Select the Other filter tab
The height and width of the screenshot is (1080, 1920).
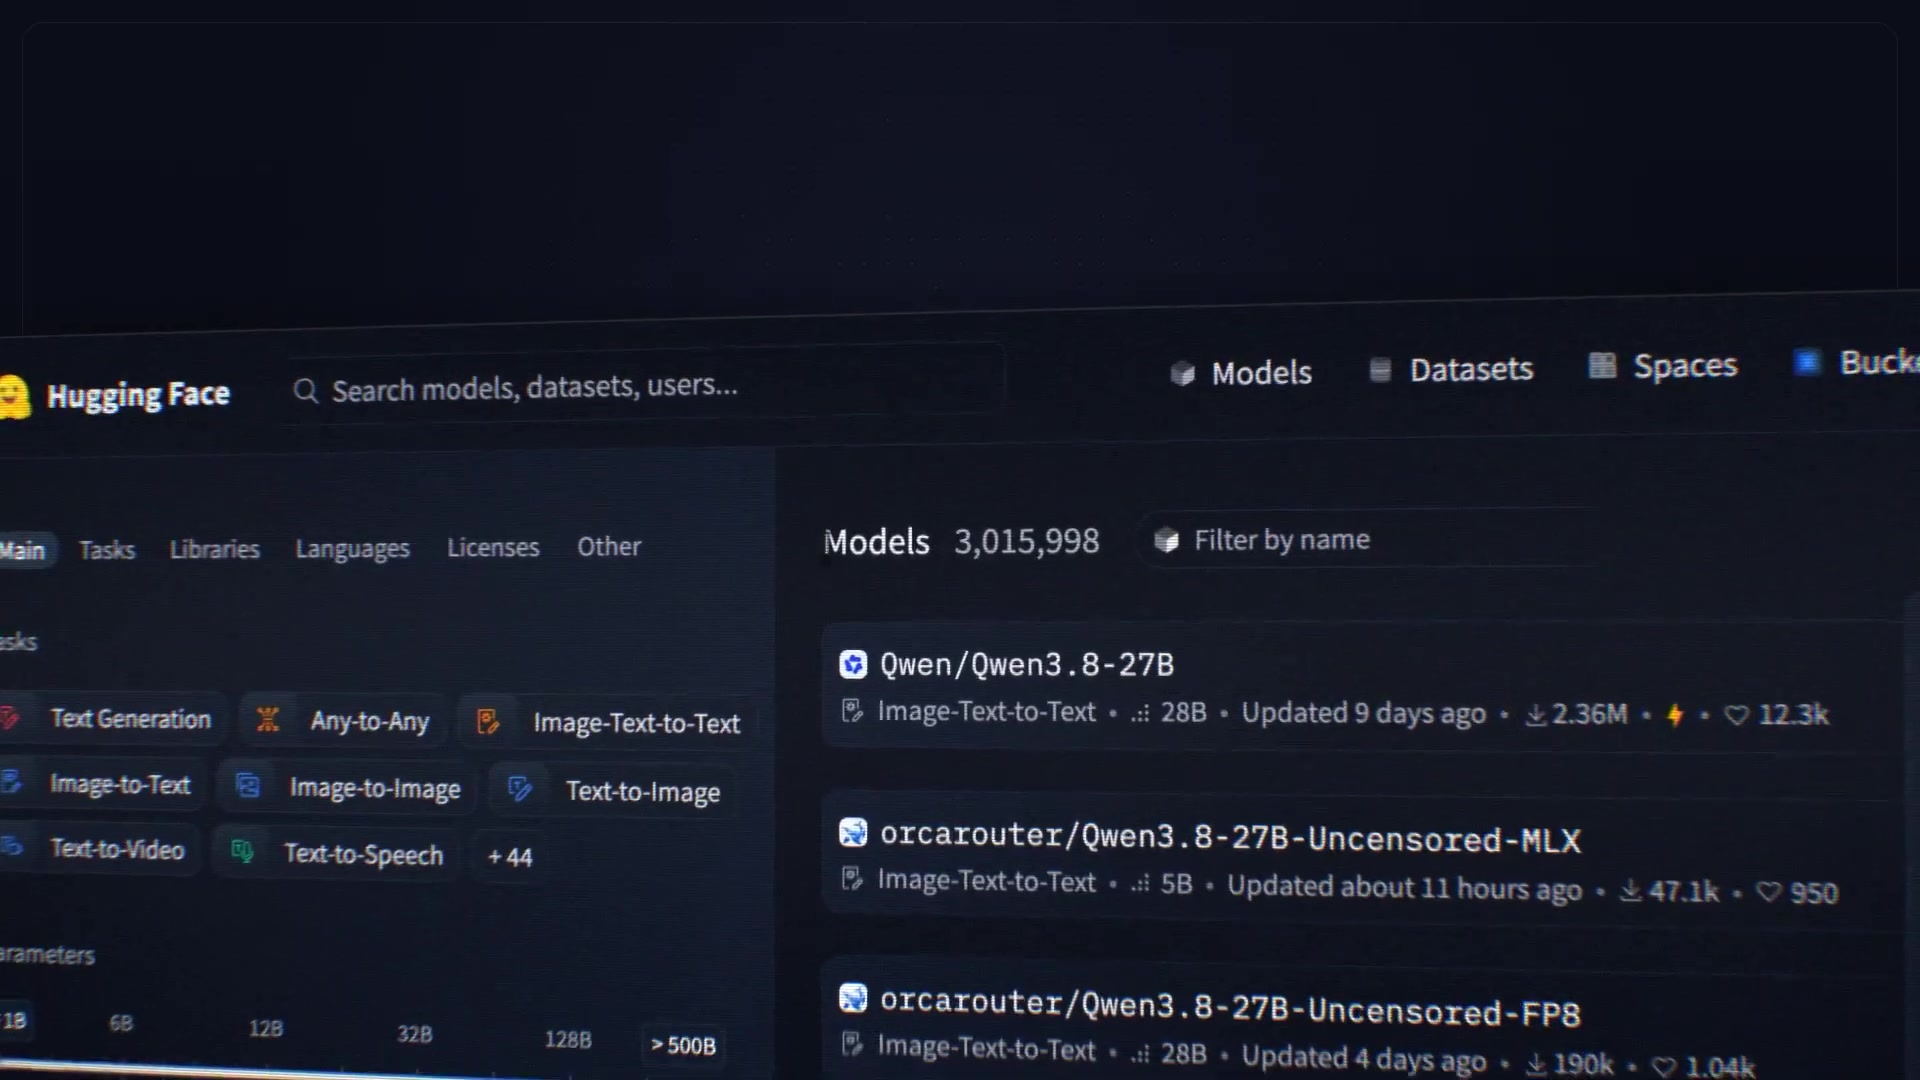pyautogui.click(x=609, y=546)
